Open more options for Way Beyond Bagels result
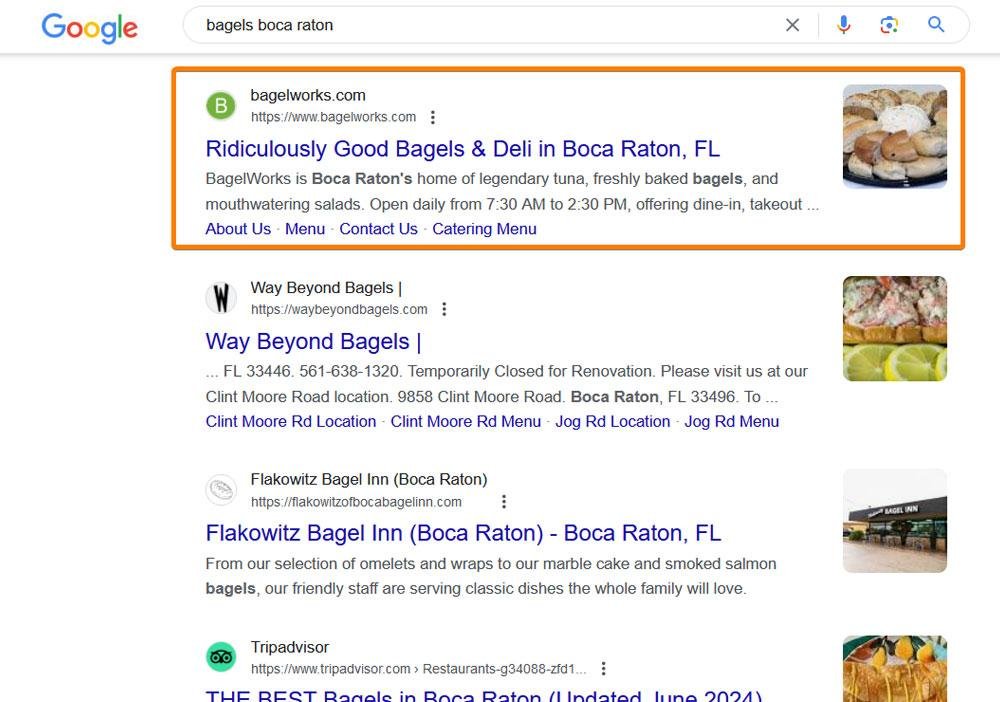The image size is (1000, 702). coord(444,309)
